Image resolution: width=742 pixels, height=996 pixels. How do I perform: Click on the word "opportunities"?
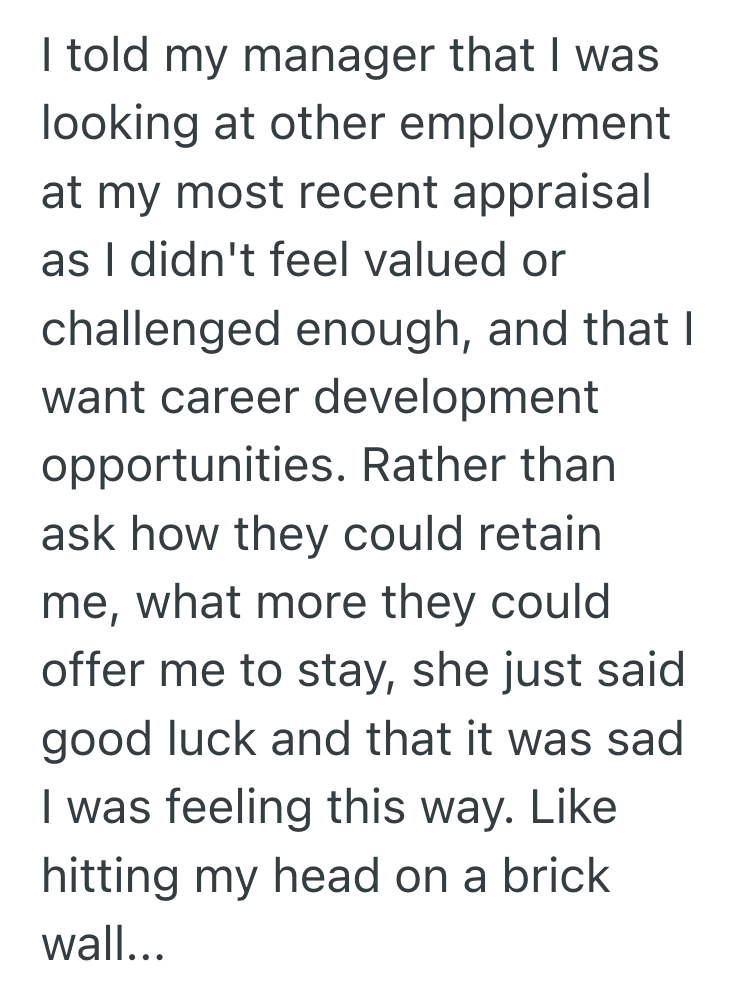[188, 467]
